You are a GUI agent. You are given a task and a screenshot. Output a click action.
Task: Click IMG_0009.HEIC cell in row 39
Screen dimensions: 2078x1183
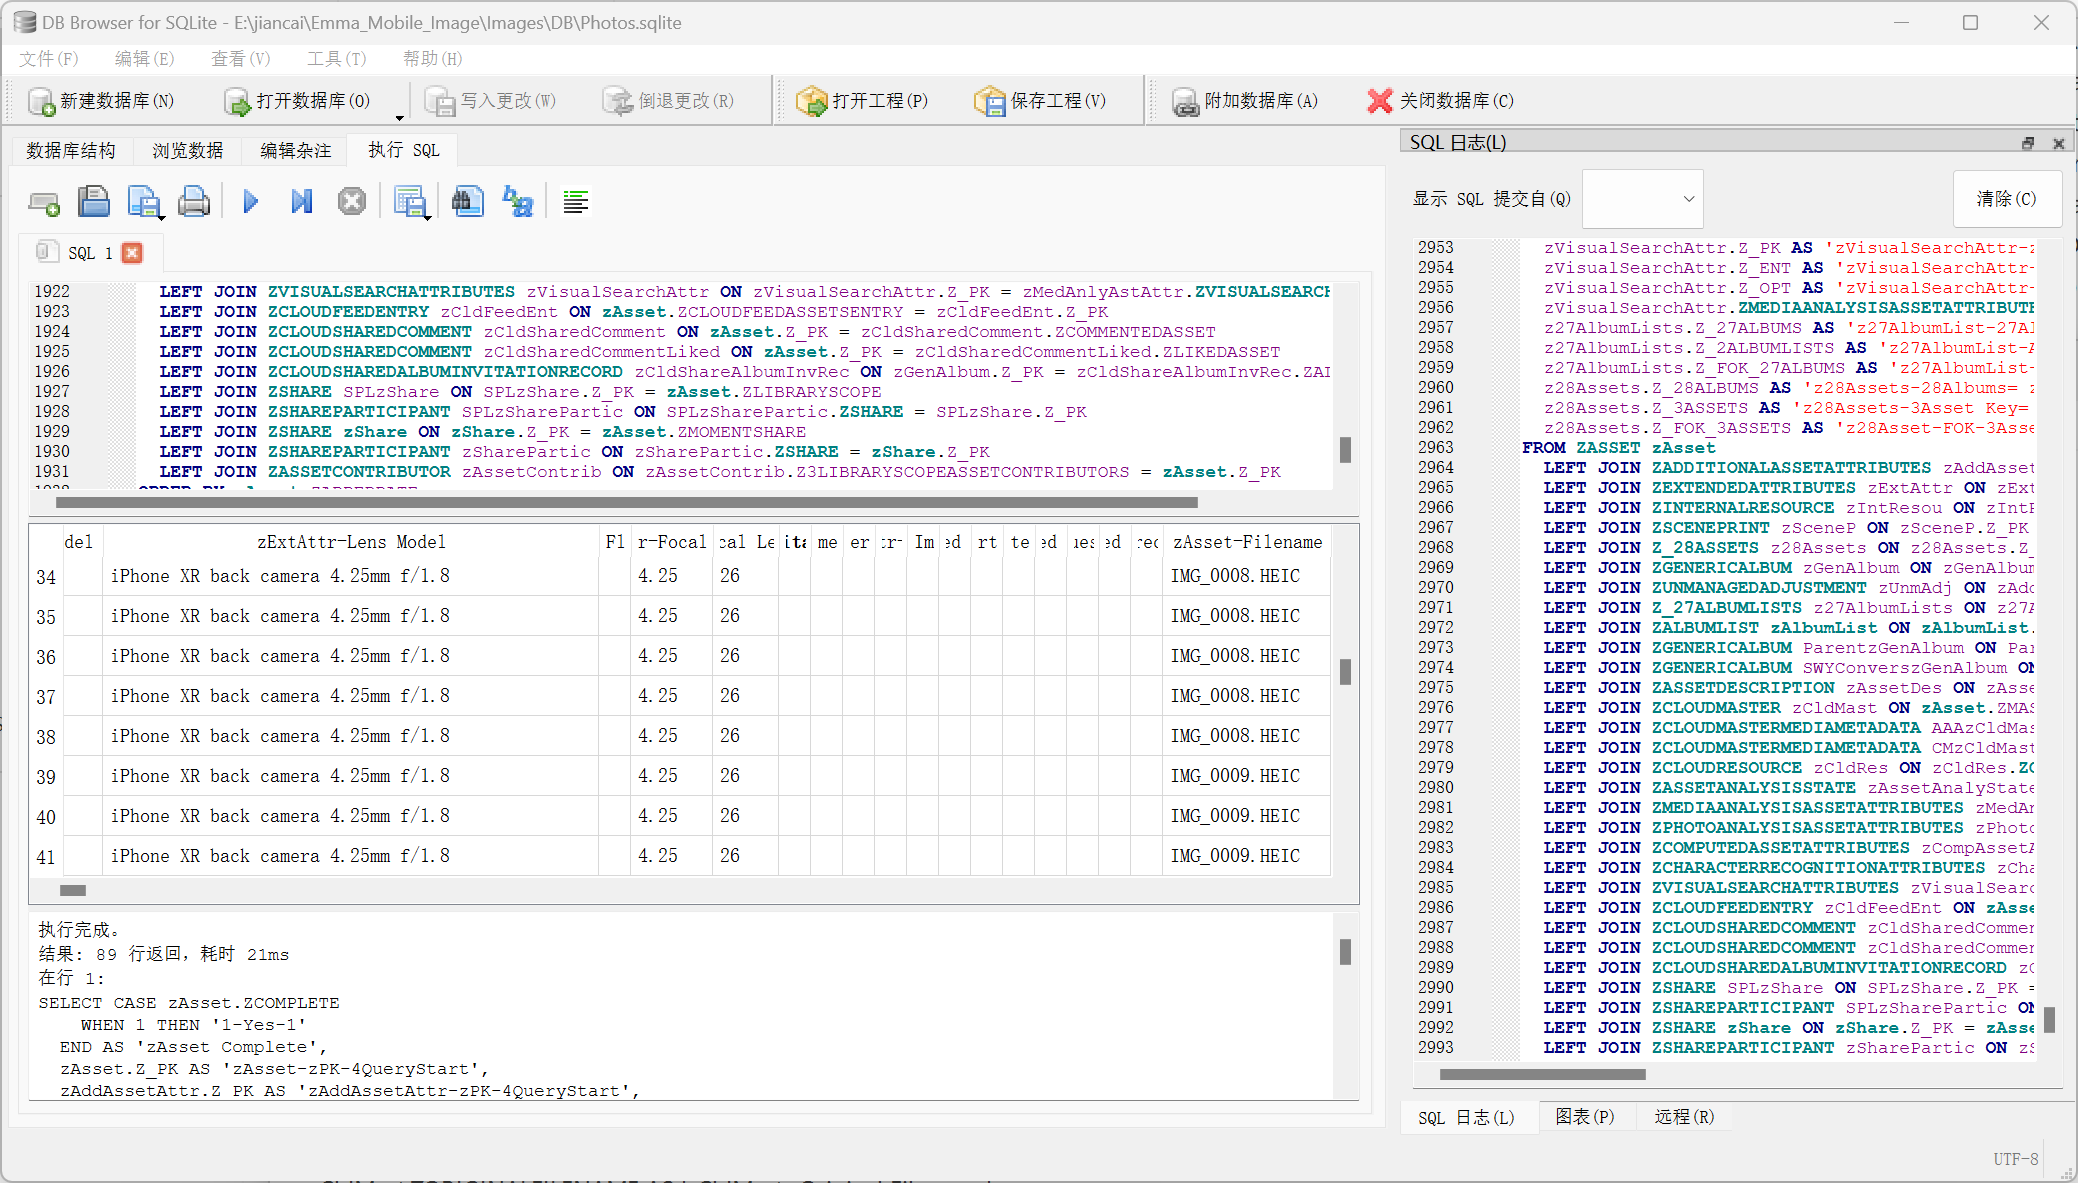pyautogui.click(x=1247, y=776)
